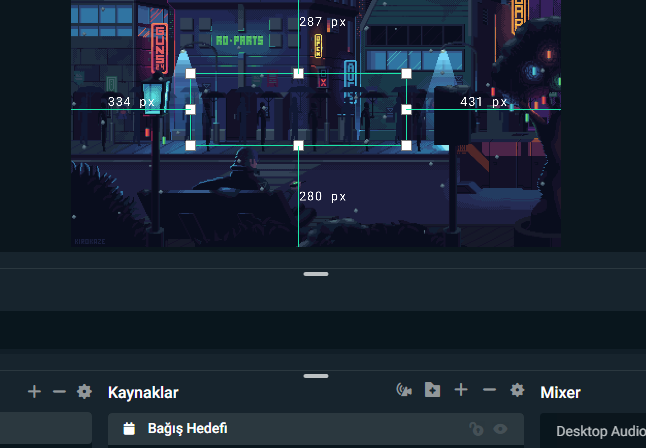
Task: Open scene settings gear left of Kaynaklar
Action: point(84,392)
